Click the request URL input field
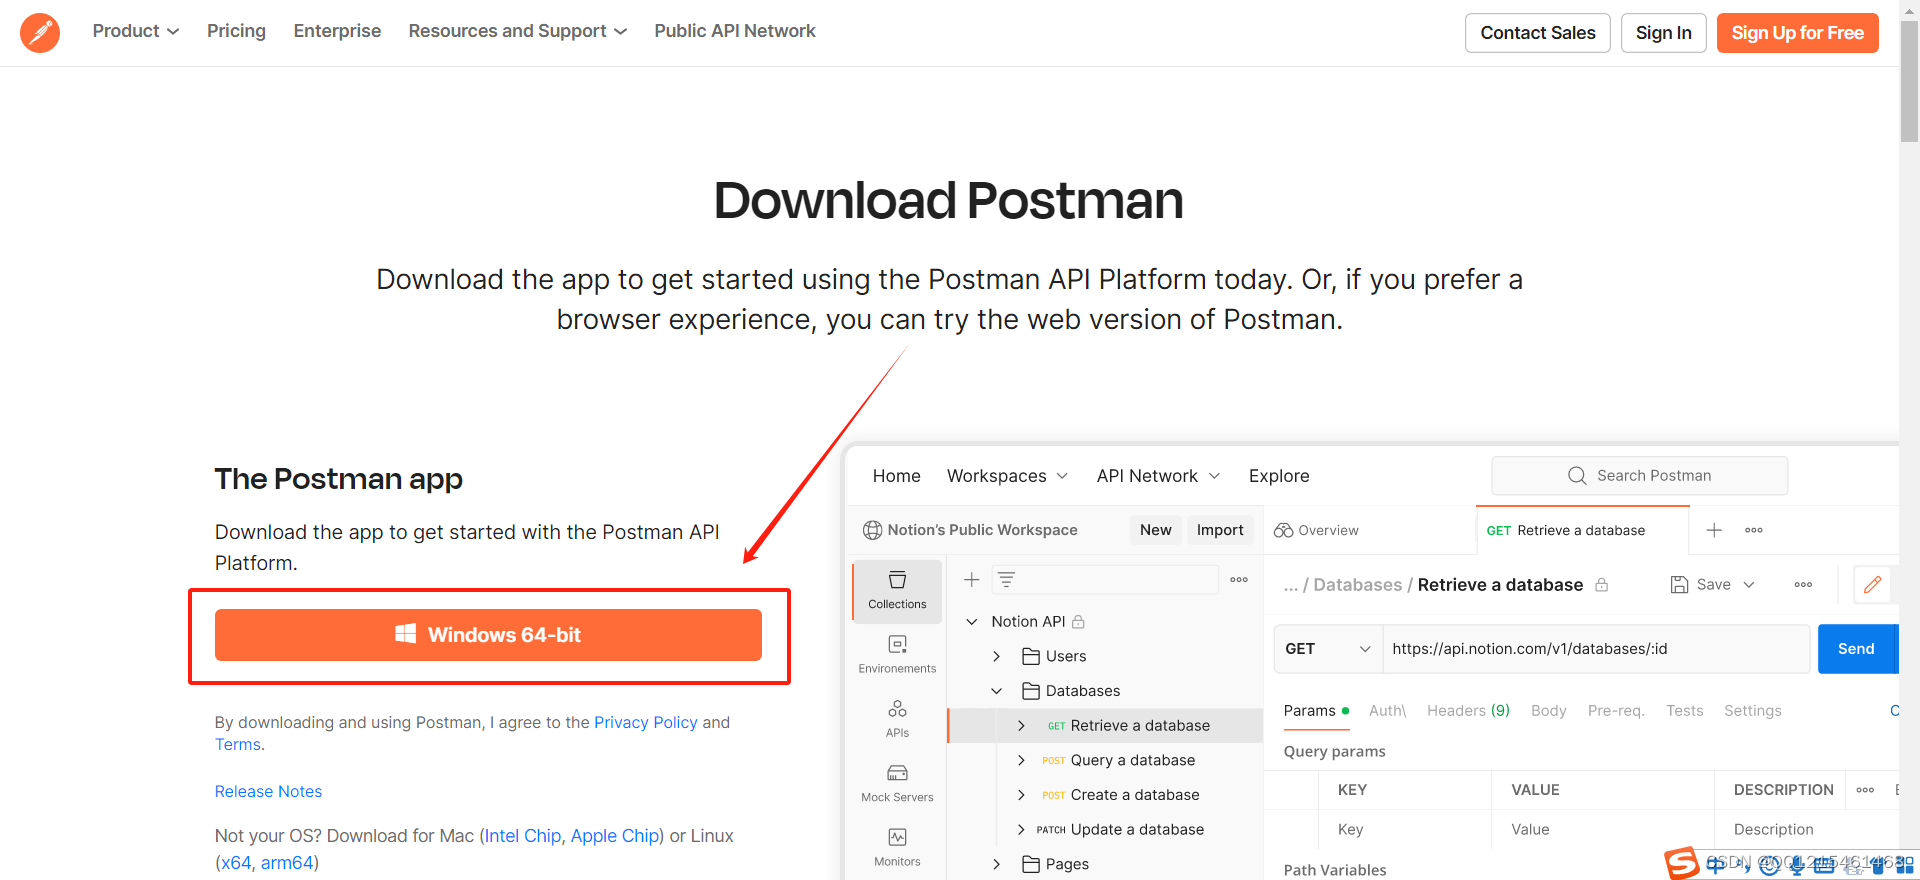The height and width of the screenshot is (880, 1920). click(1596, 649)
